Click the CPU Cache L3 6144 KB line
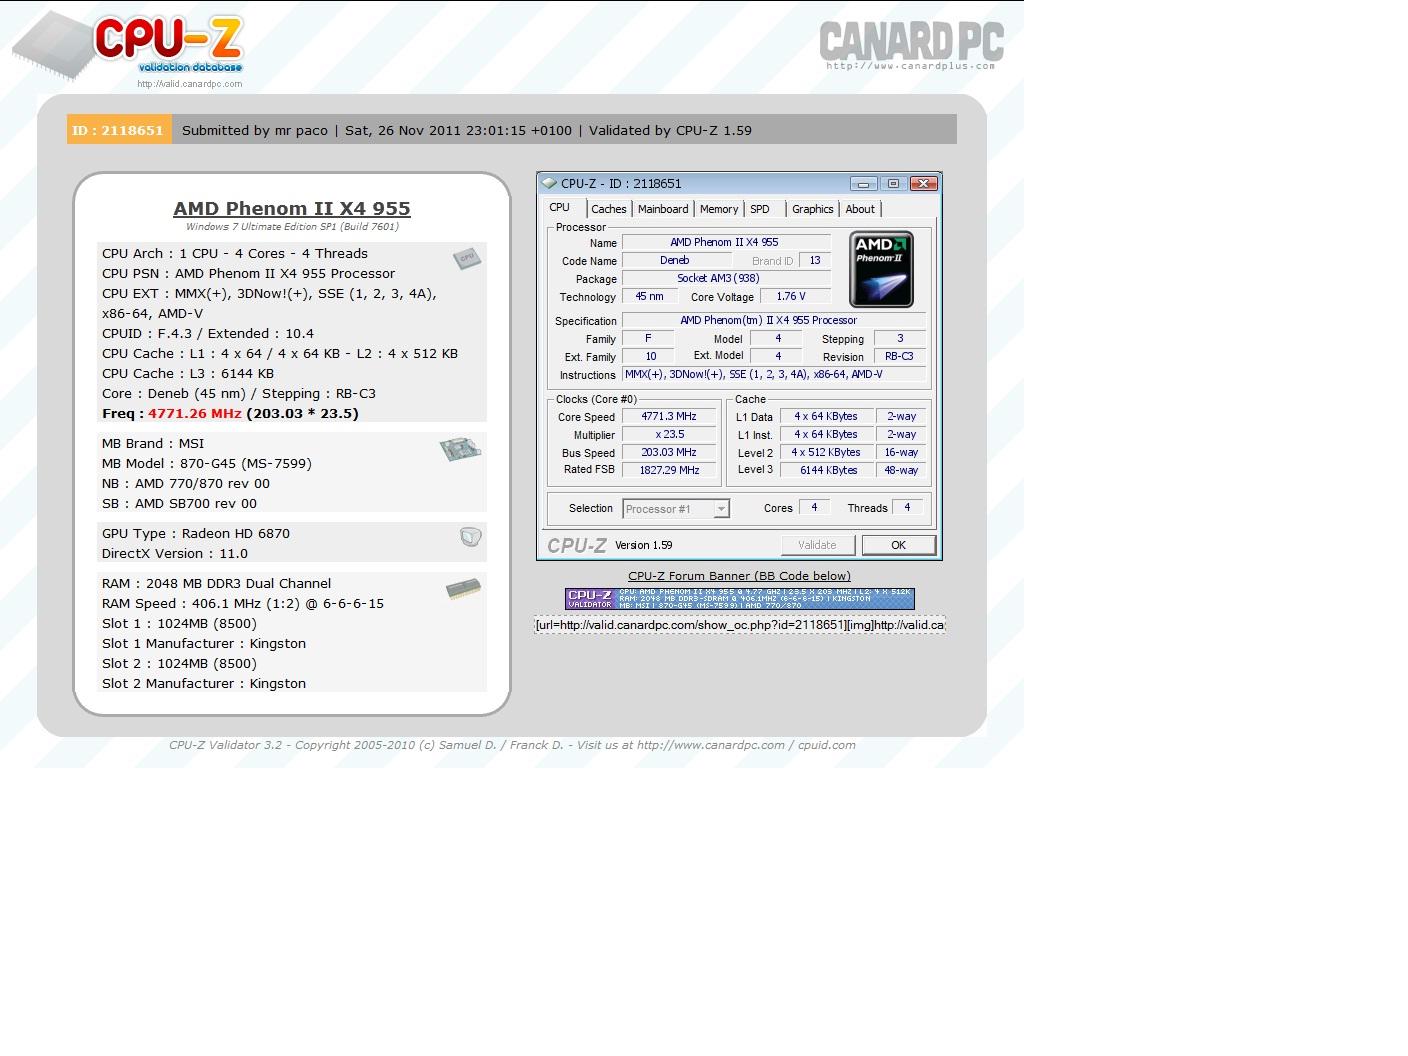The image size is (1408, 1056). tap(188, 373)
